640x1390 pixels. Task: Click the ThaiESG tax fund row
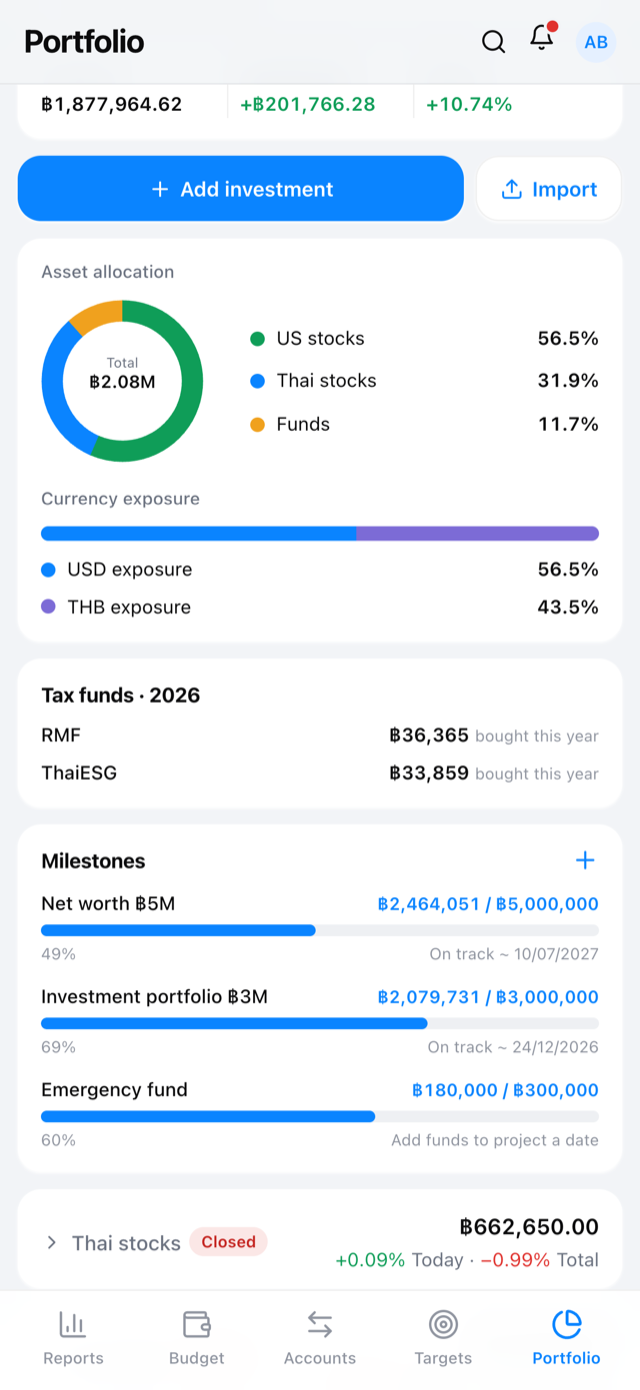click(x=320, y=773)
